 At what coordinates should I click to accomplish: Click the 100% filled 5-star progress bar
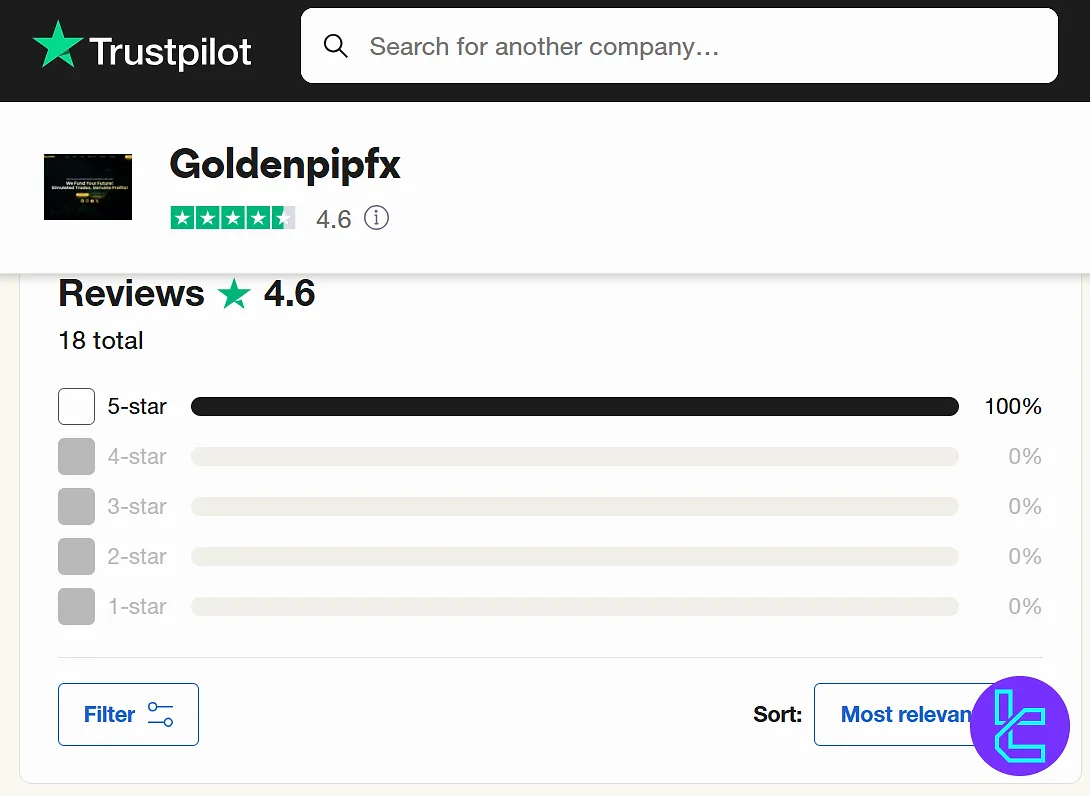tap(574, 406)
